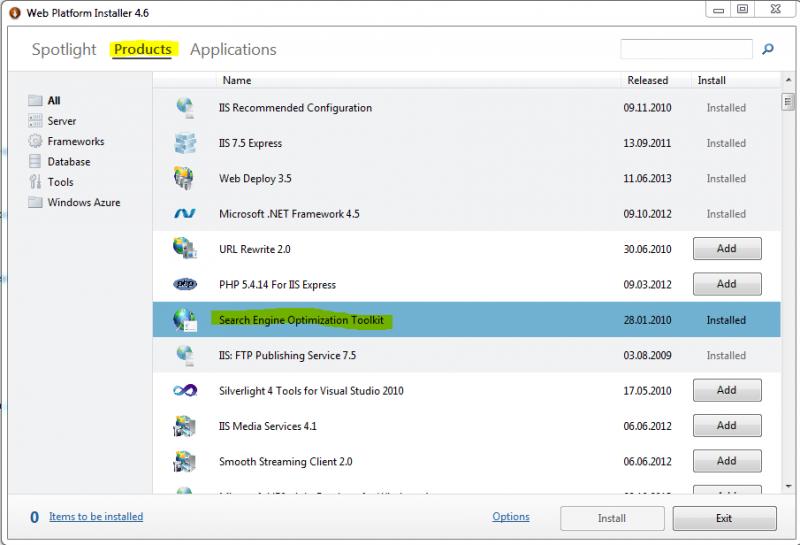Select PHP 5.4.14 For IIS Express name
The width and height of the screenshot is (800, 545).
coord(277,285)
